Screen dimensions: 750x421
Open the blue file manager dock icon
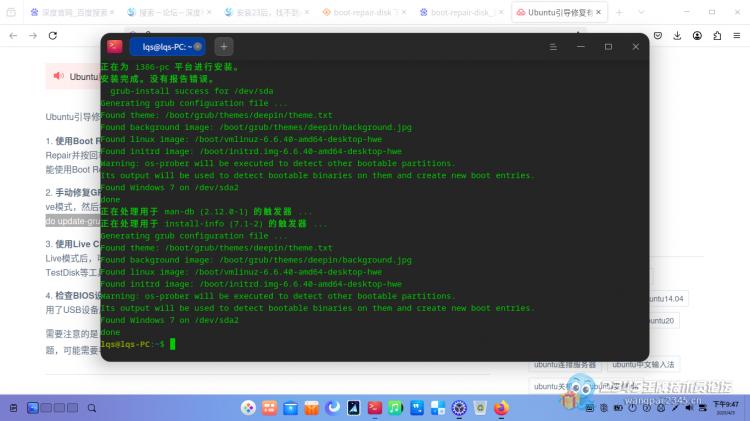(290, 408)
